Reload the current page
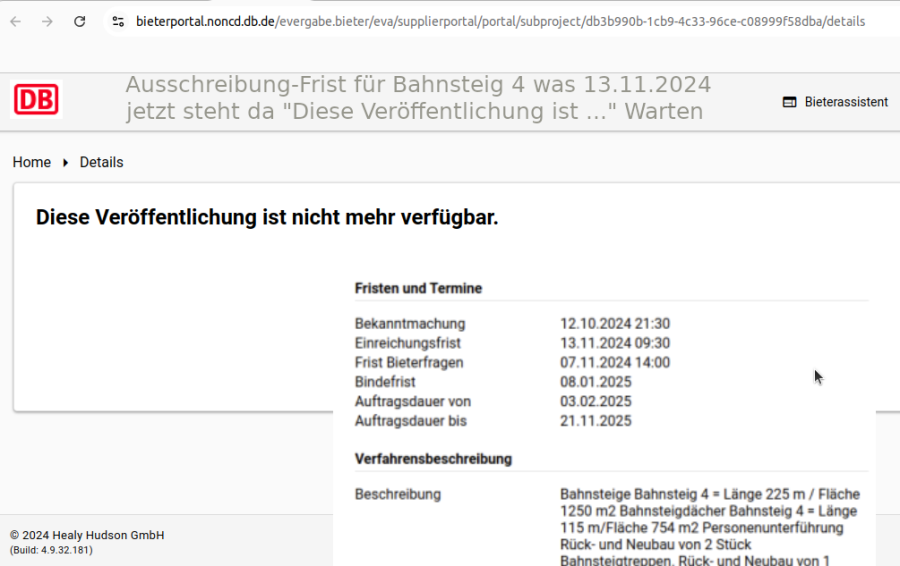Screen dimensions: 900x566 (x=80, y=21)
